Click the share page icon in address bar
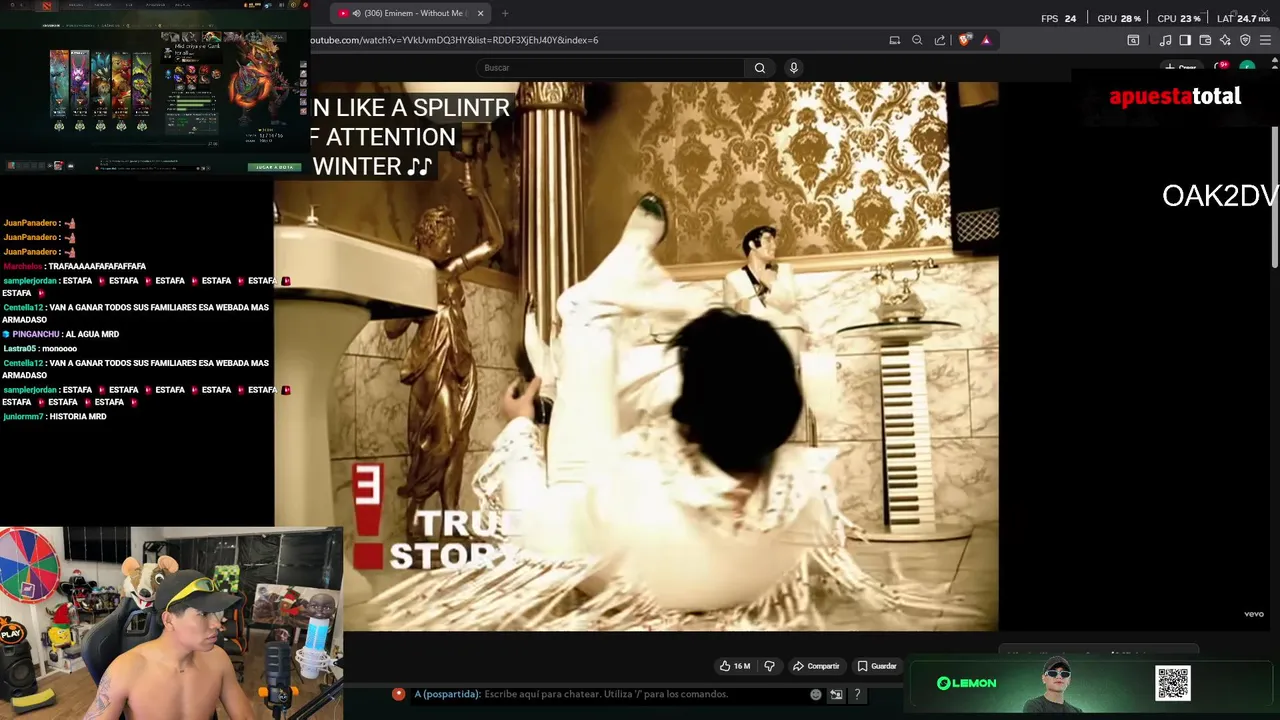 940,40
